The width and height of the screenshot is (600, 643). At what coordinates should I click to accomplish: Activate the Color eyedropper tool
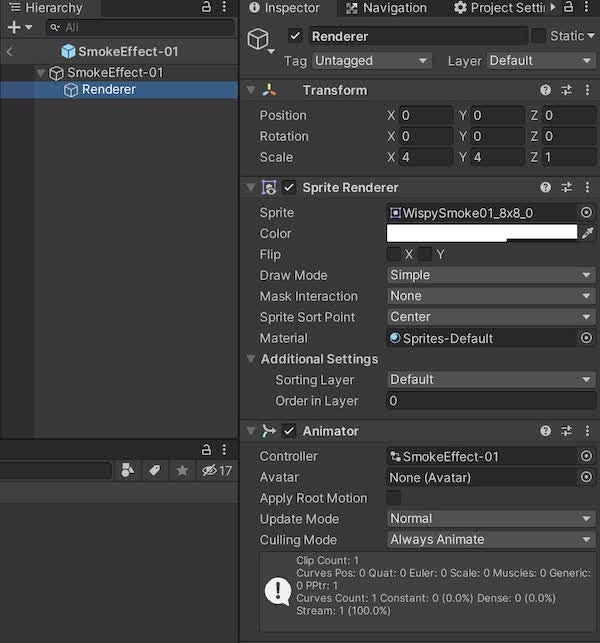point(587,233)
